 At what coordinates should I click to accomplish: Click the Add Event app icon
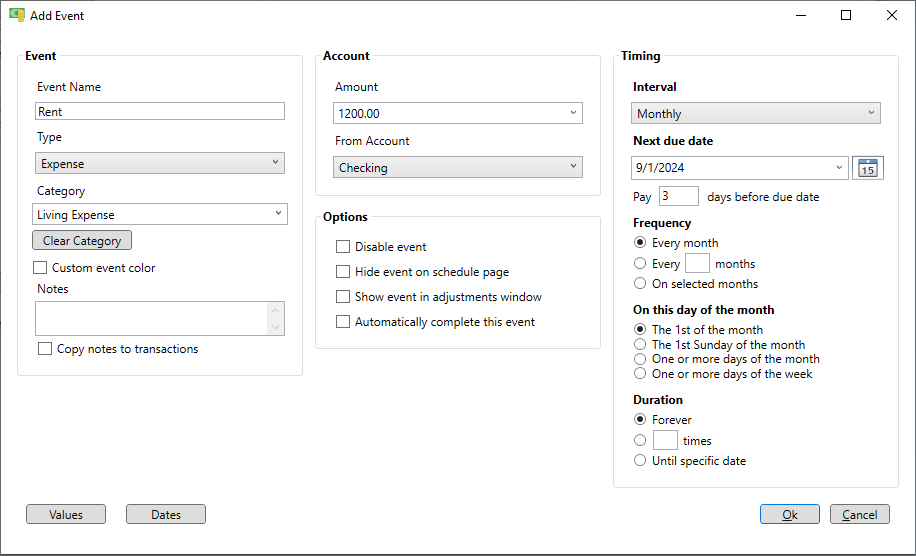(x=17, y=15)
